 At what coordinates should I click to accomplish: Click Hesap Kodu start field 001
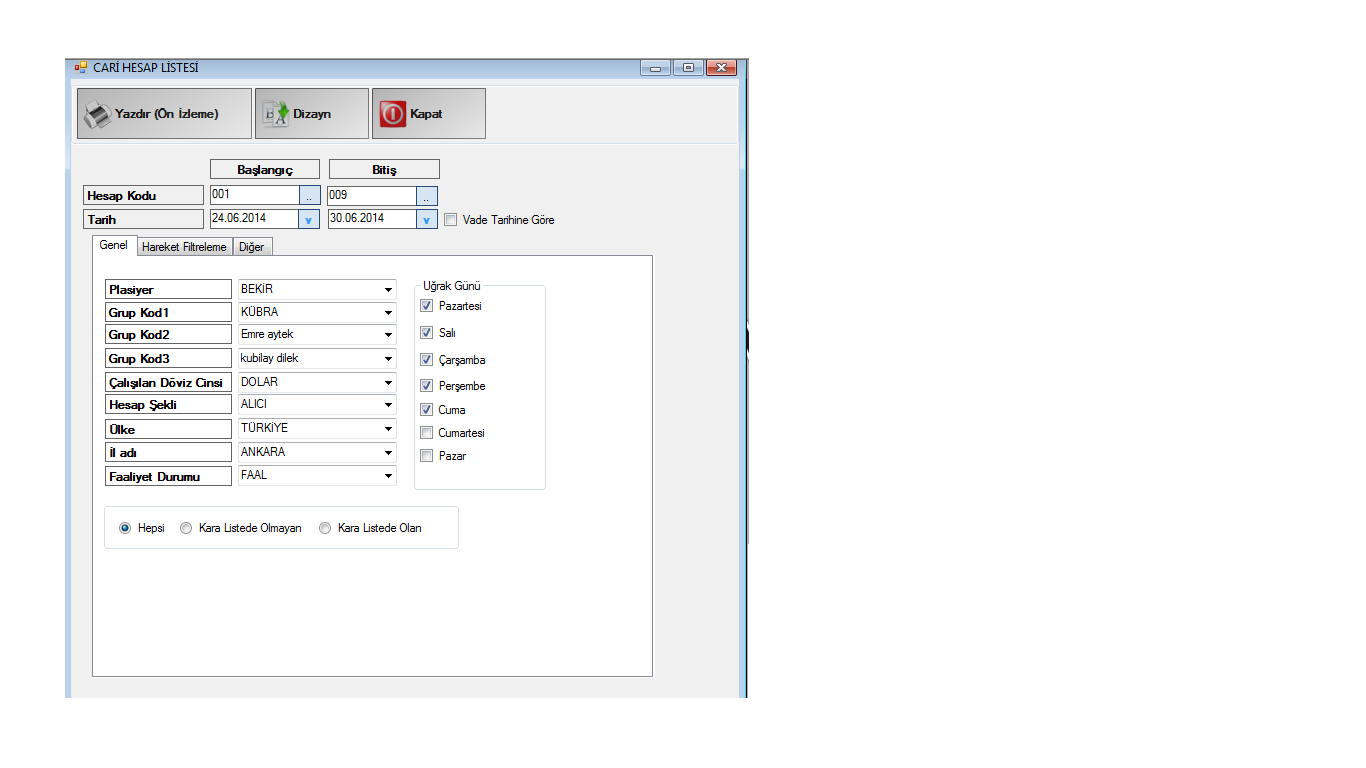click(254, 196)
